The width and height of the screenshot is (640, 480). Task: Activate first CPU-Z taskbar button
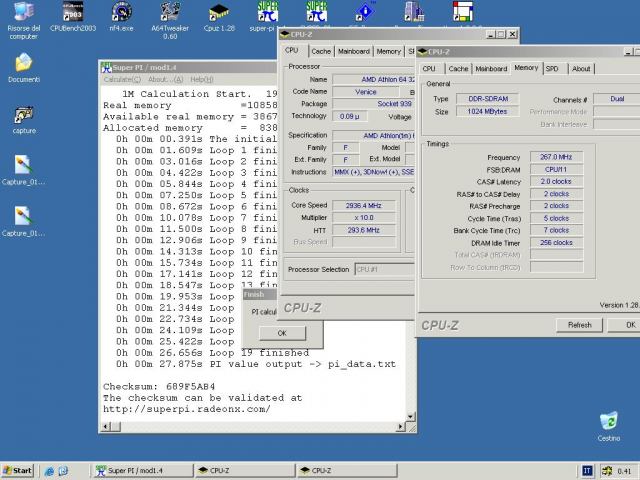245,471
